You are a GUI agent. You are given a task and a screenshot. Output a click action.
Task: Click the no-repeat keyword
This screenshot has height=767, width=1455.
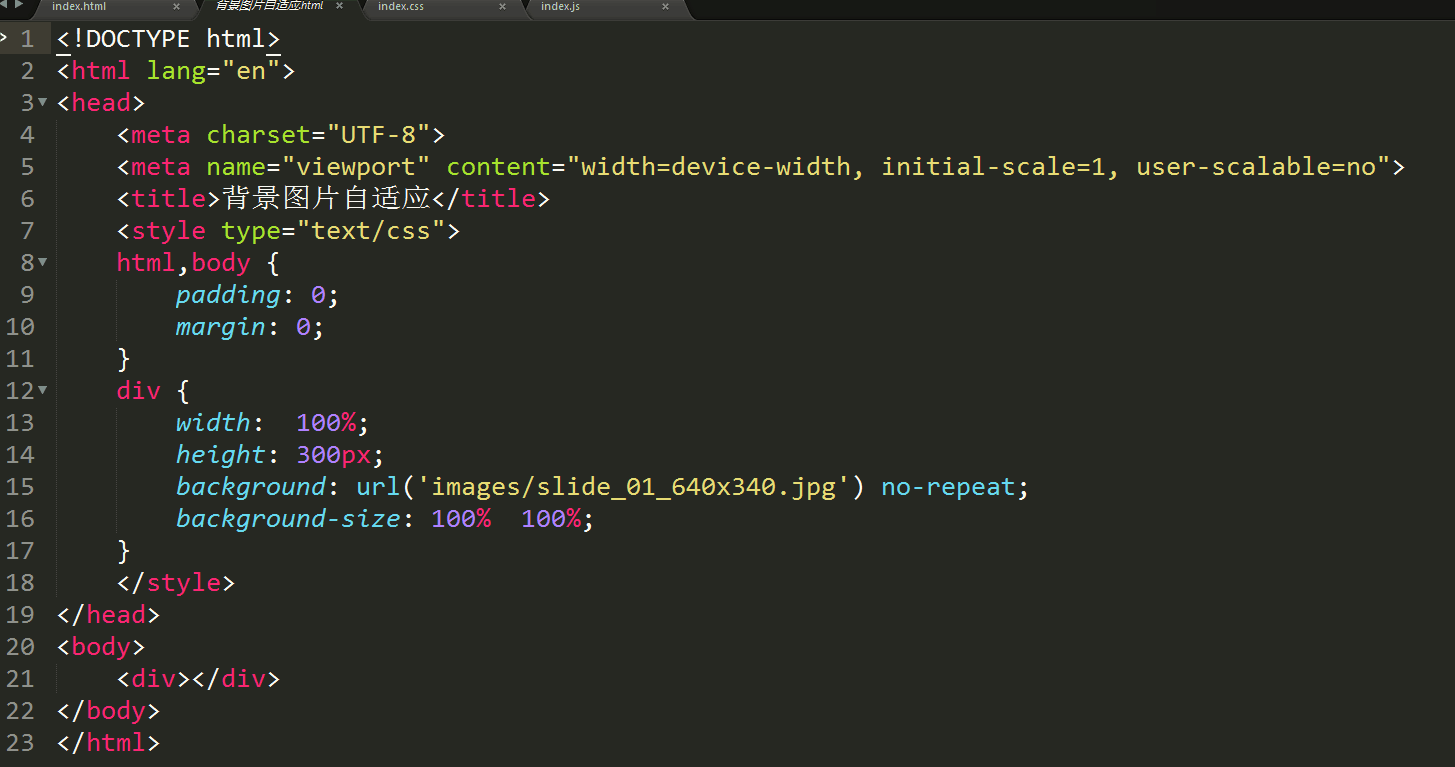coord(948,487)
